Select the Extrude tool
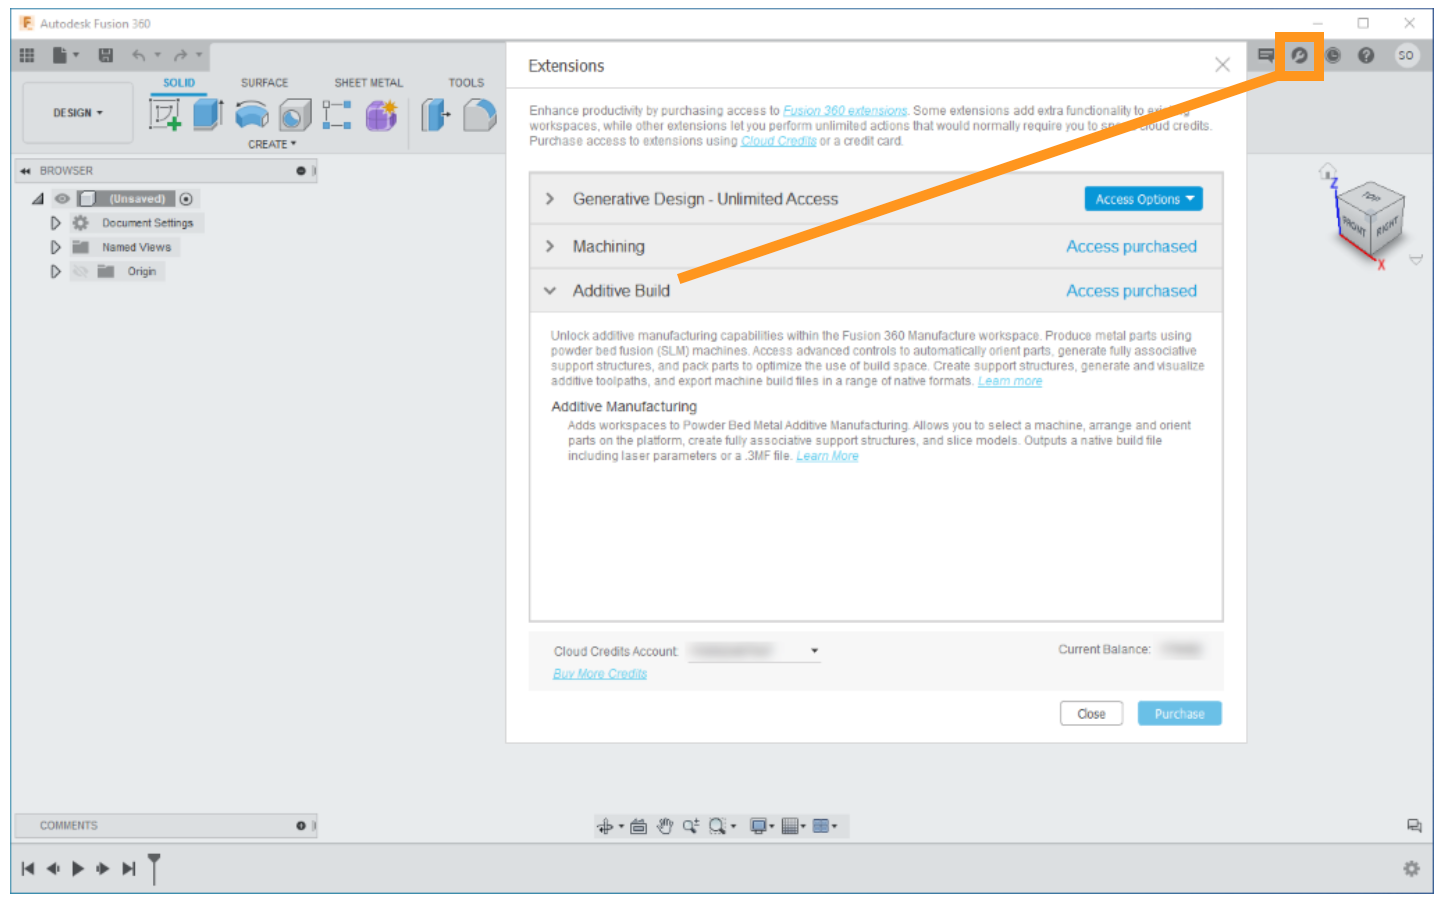The image size is (1444, 904). click(208, 115)
